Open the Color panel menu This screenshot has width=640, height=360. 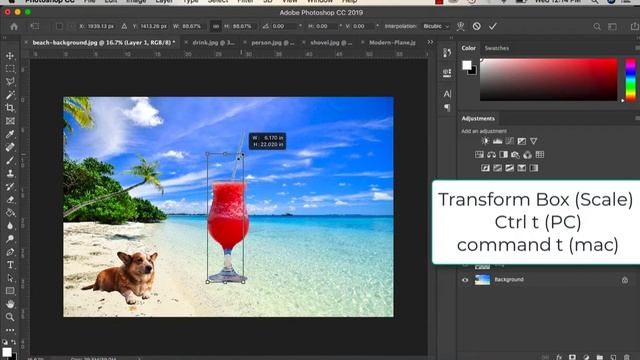638,48
